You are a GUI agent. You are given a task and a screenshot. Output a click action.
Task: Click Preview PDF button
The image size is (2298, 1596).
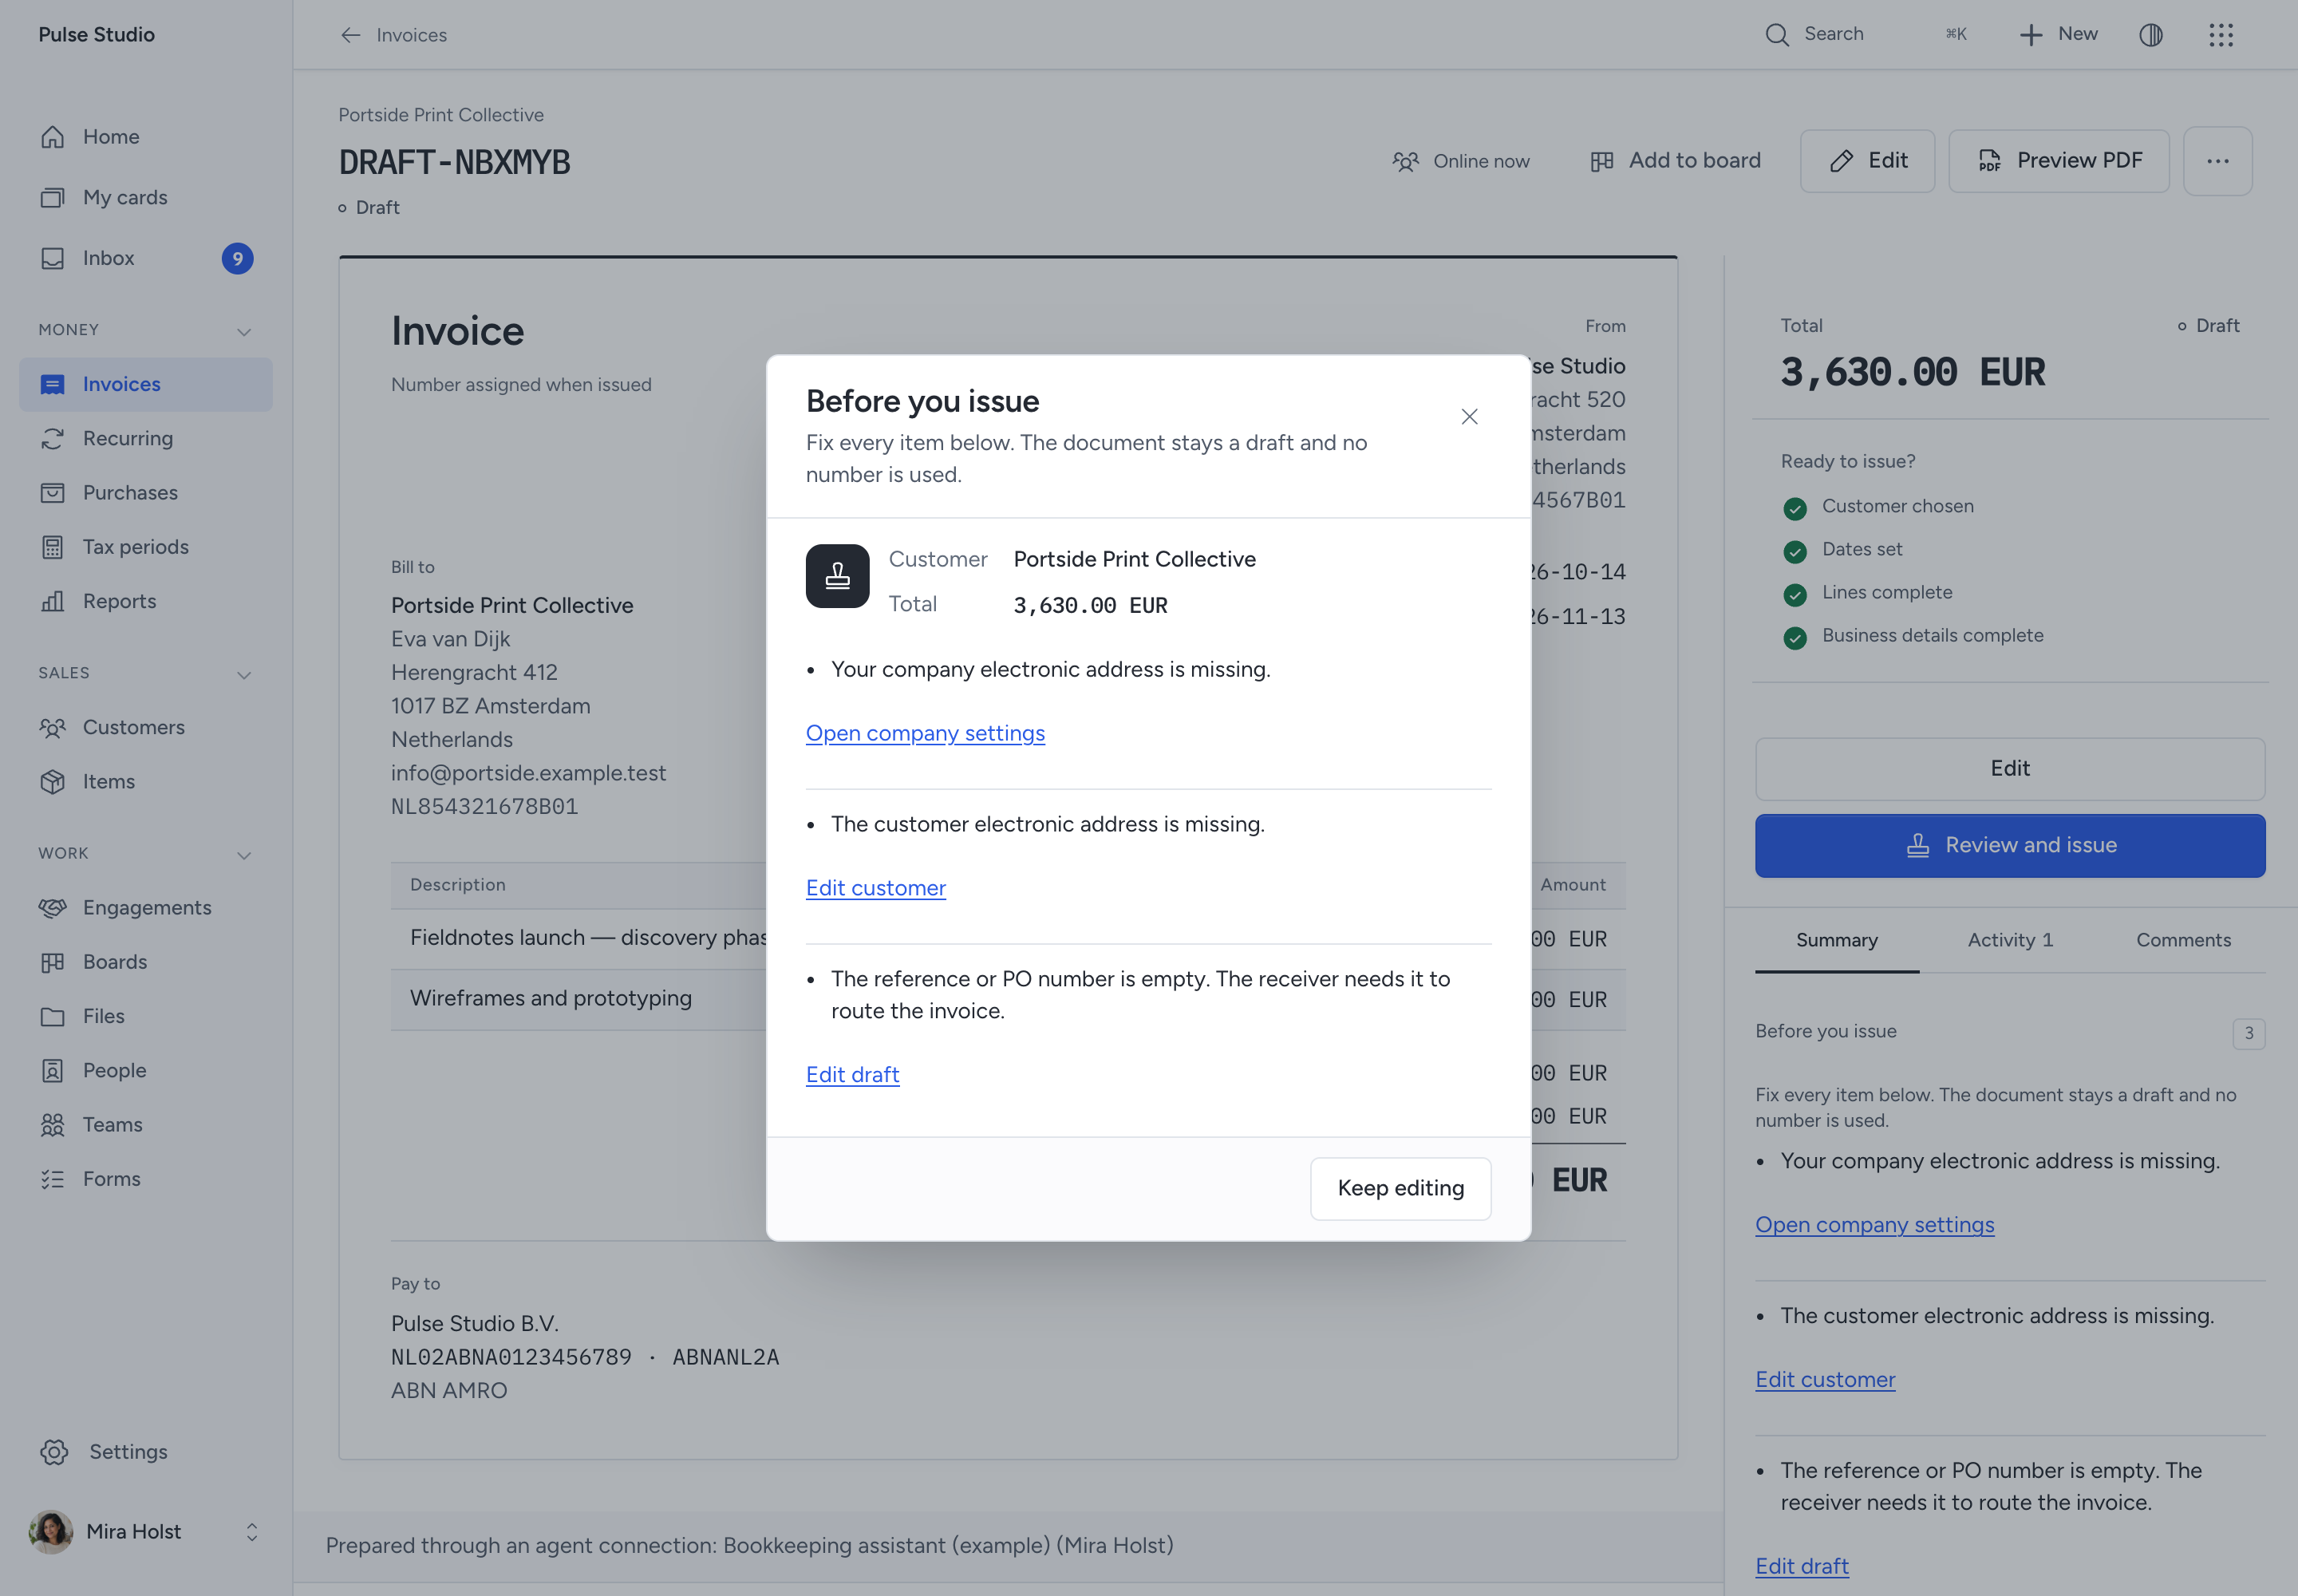click(x=2058, y=161)
